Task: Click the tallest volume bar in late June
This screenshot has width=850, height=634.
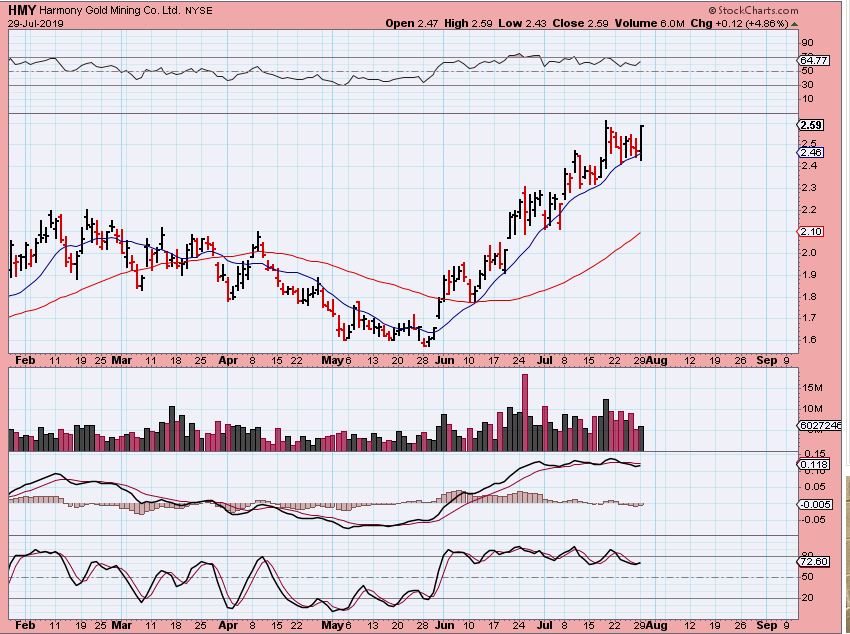Action: coord(524,412)
